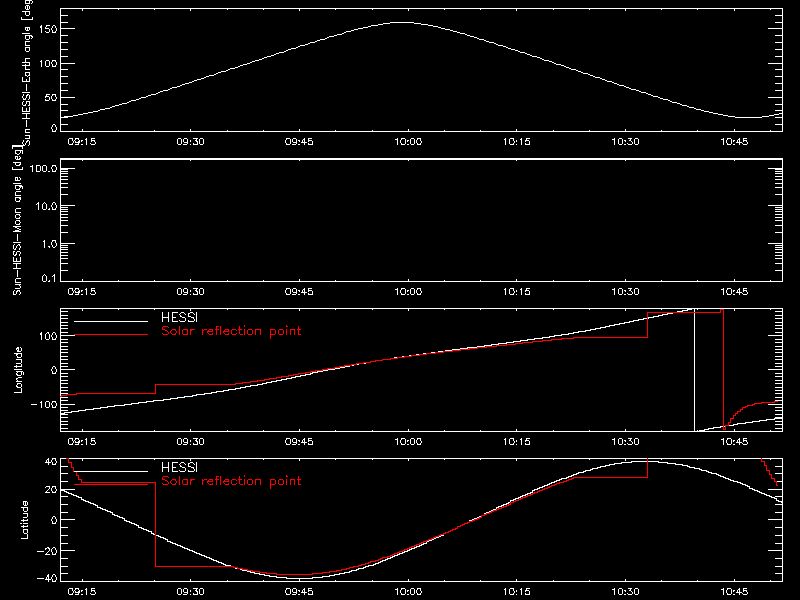The height and width of the screenshot is (600, 800).
Task: Click the 10.0 tick label on Moon angle plot
Action: coord(46,206)
